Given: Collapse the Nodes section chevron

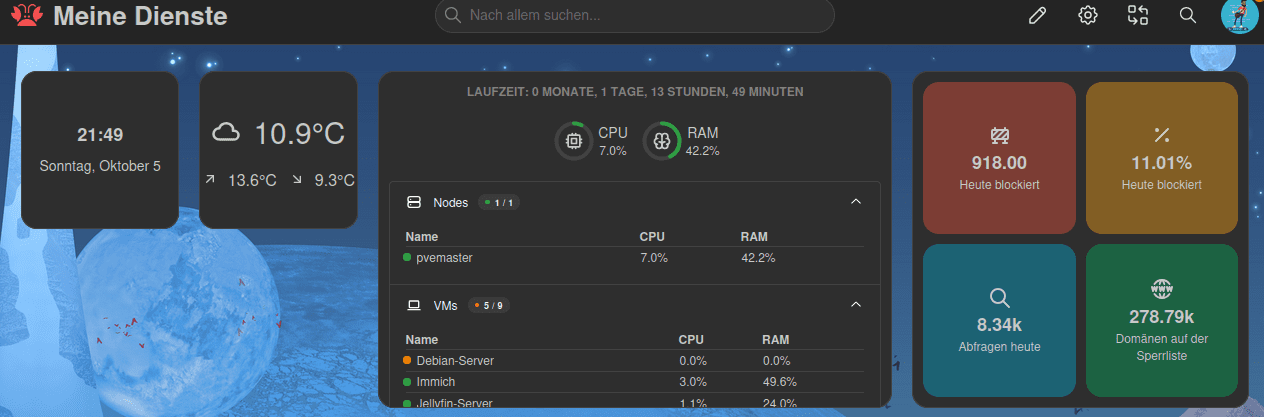Looking at the screenshot, I should (855, 202).
